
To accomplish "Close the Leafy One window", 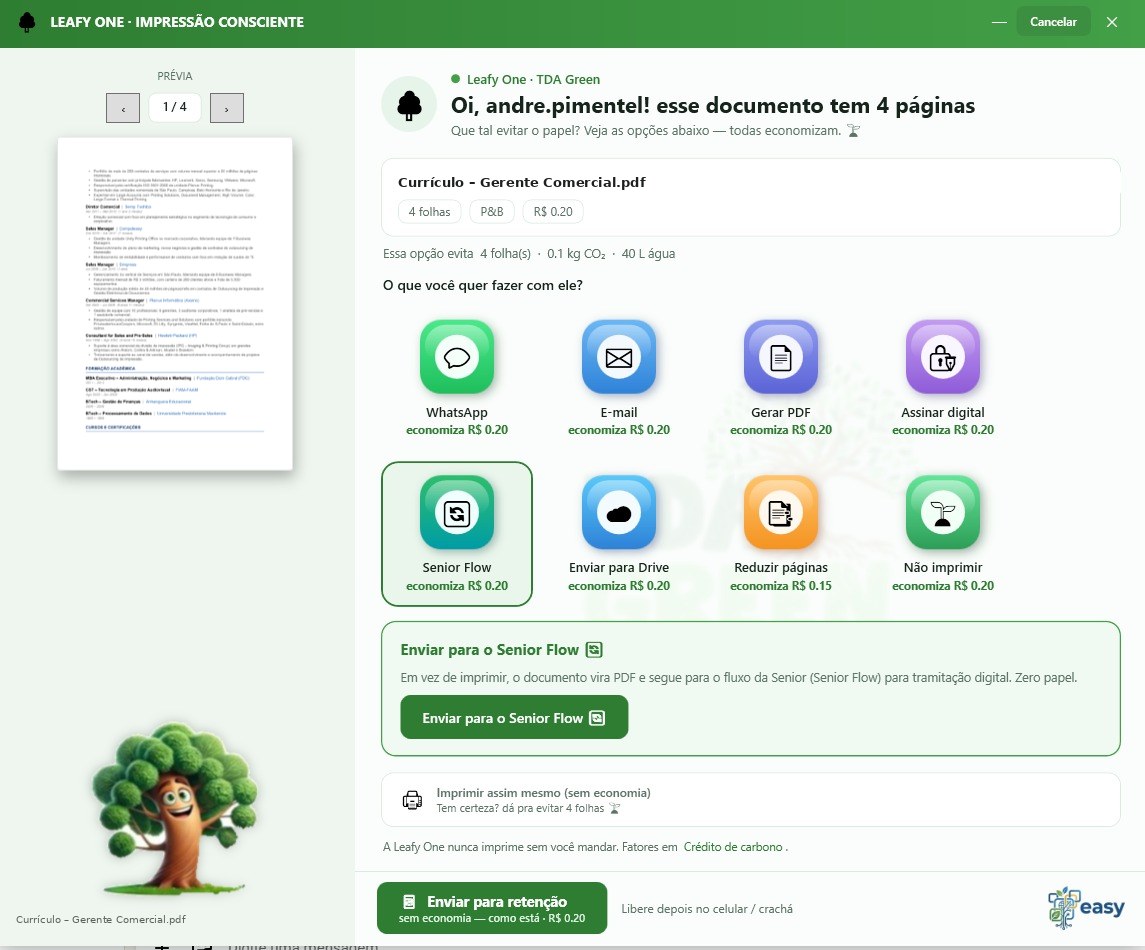I will point(1111,22).
